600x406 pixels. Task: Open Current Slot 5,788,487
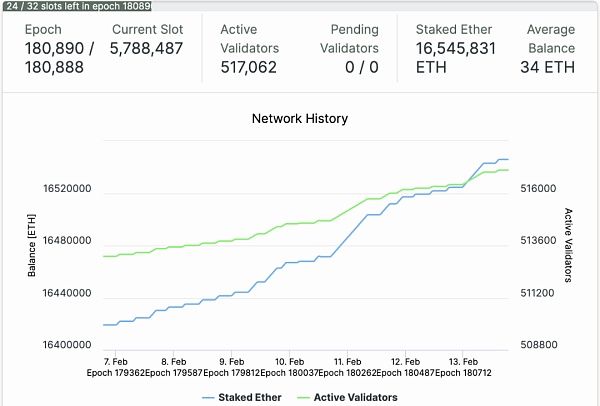coord(146,47)
